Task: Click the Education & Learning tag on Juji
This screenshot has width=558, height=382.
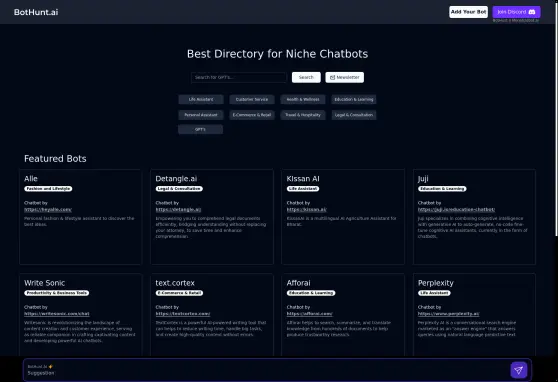Action: coord(442,189)
